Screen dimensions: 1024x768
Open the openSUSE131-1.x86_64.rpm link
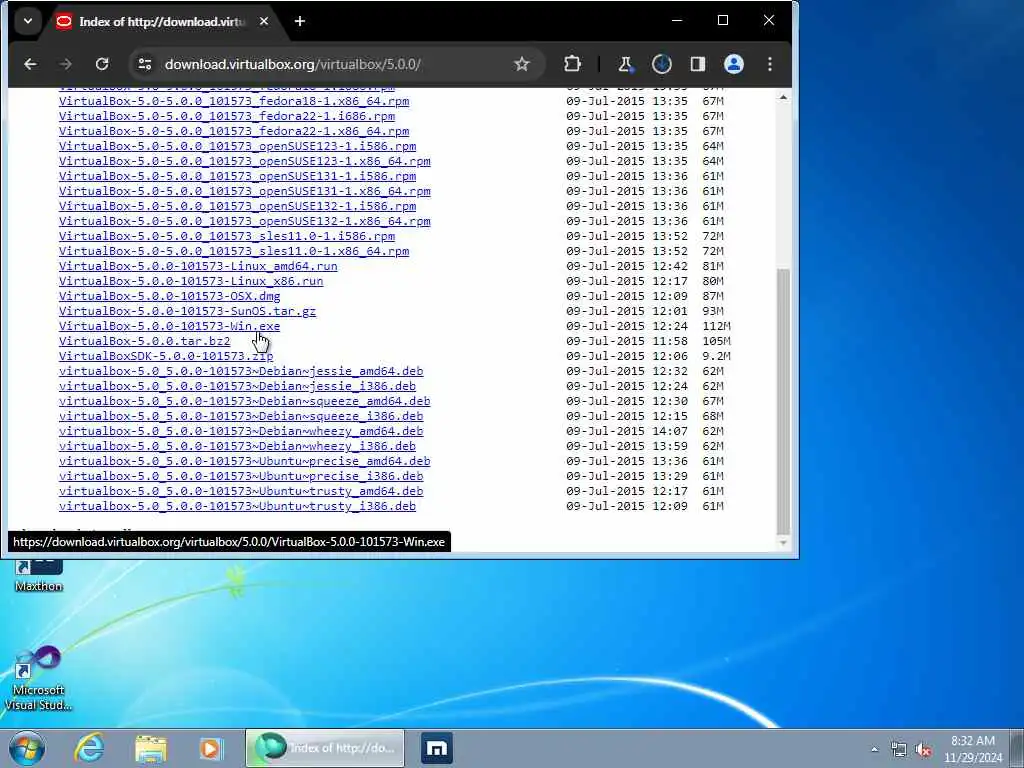pos(244,191)
